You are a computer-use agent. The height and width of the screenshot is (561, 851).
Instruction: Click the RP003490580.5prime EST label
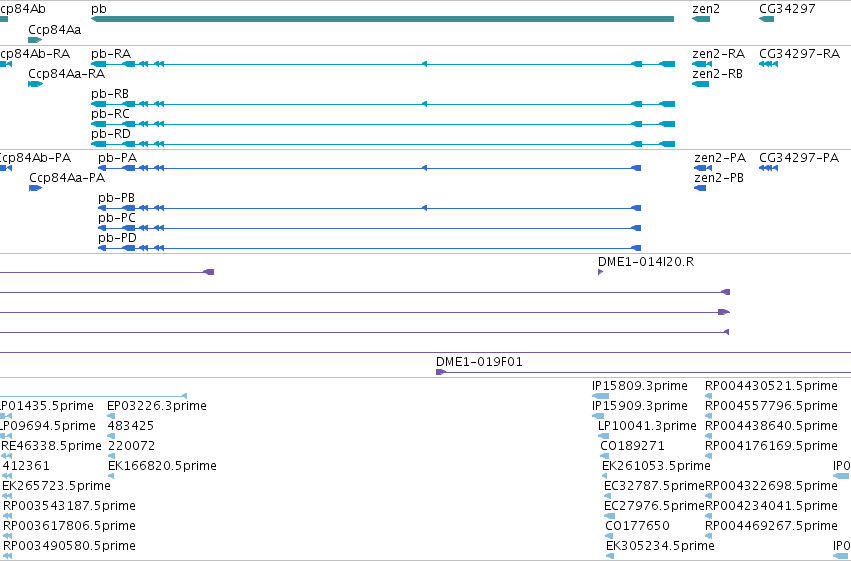pyautogui.click(x=69, y=546)
